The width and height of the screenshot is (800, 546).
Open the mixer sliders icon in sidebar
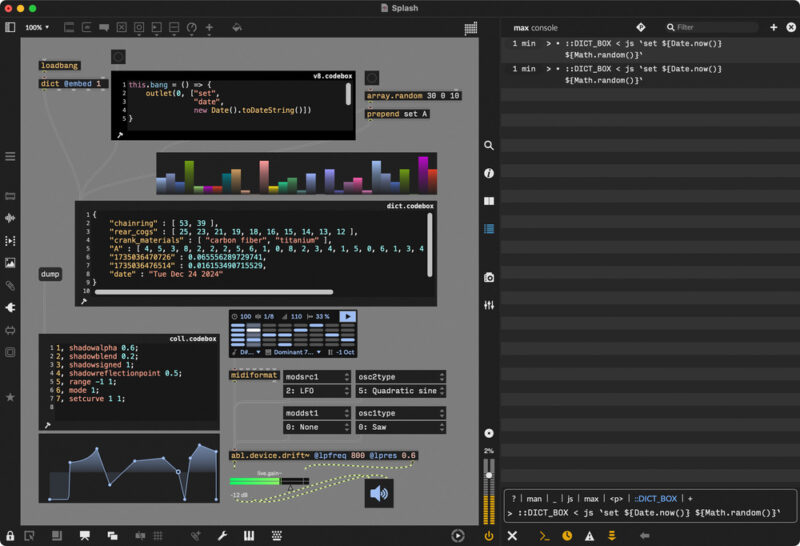(x=489, y=305)
